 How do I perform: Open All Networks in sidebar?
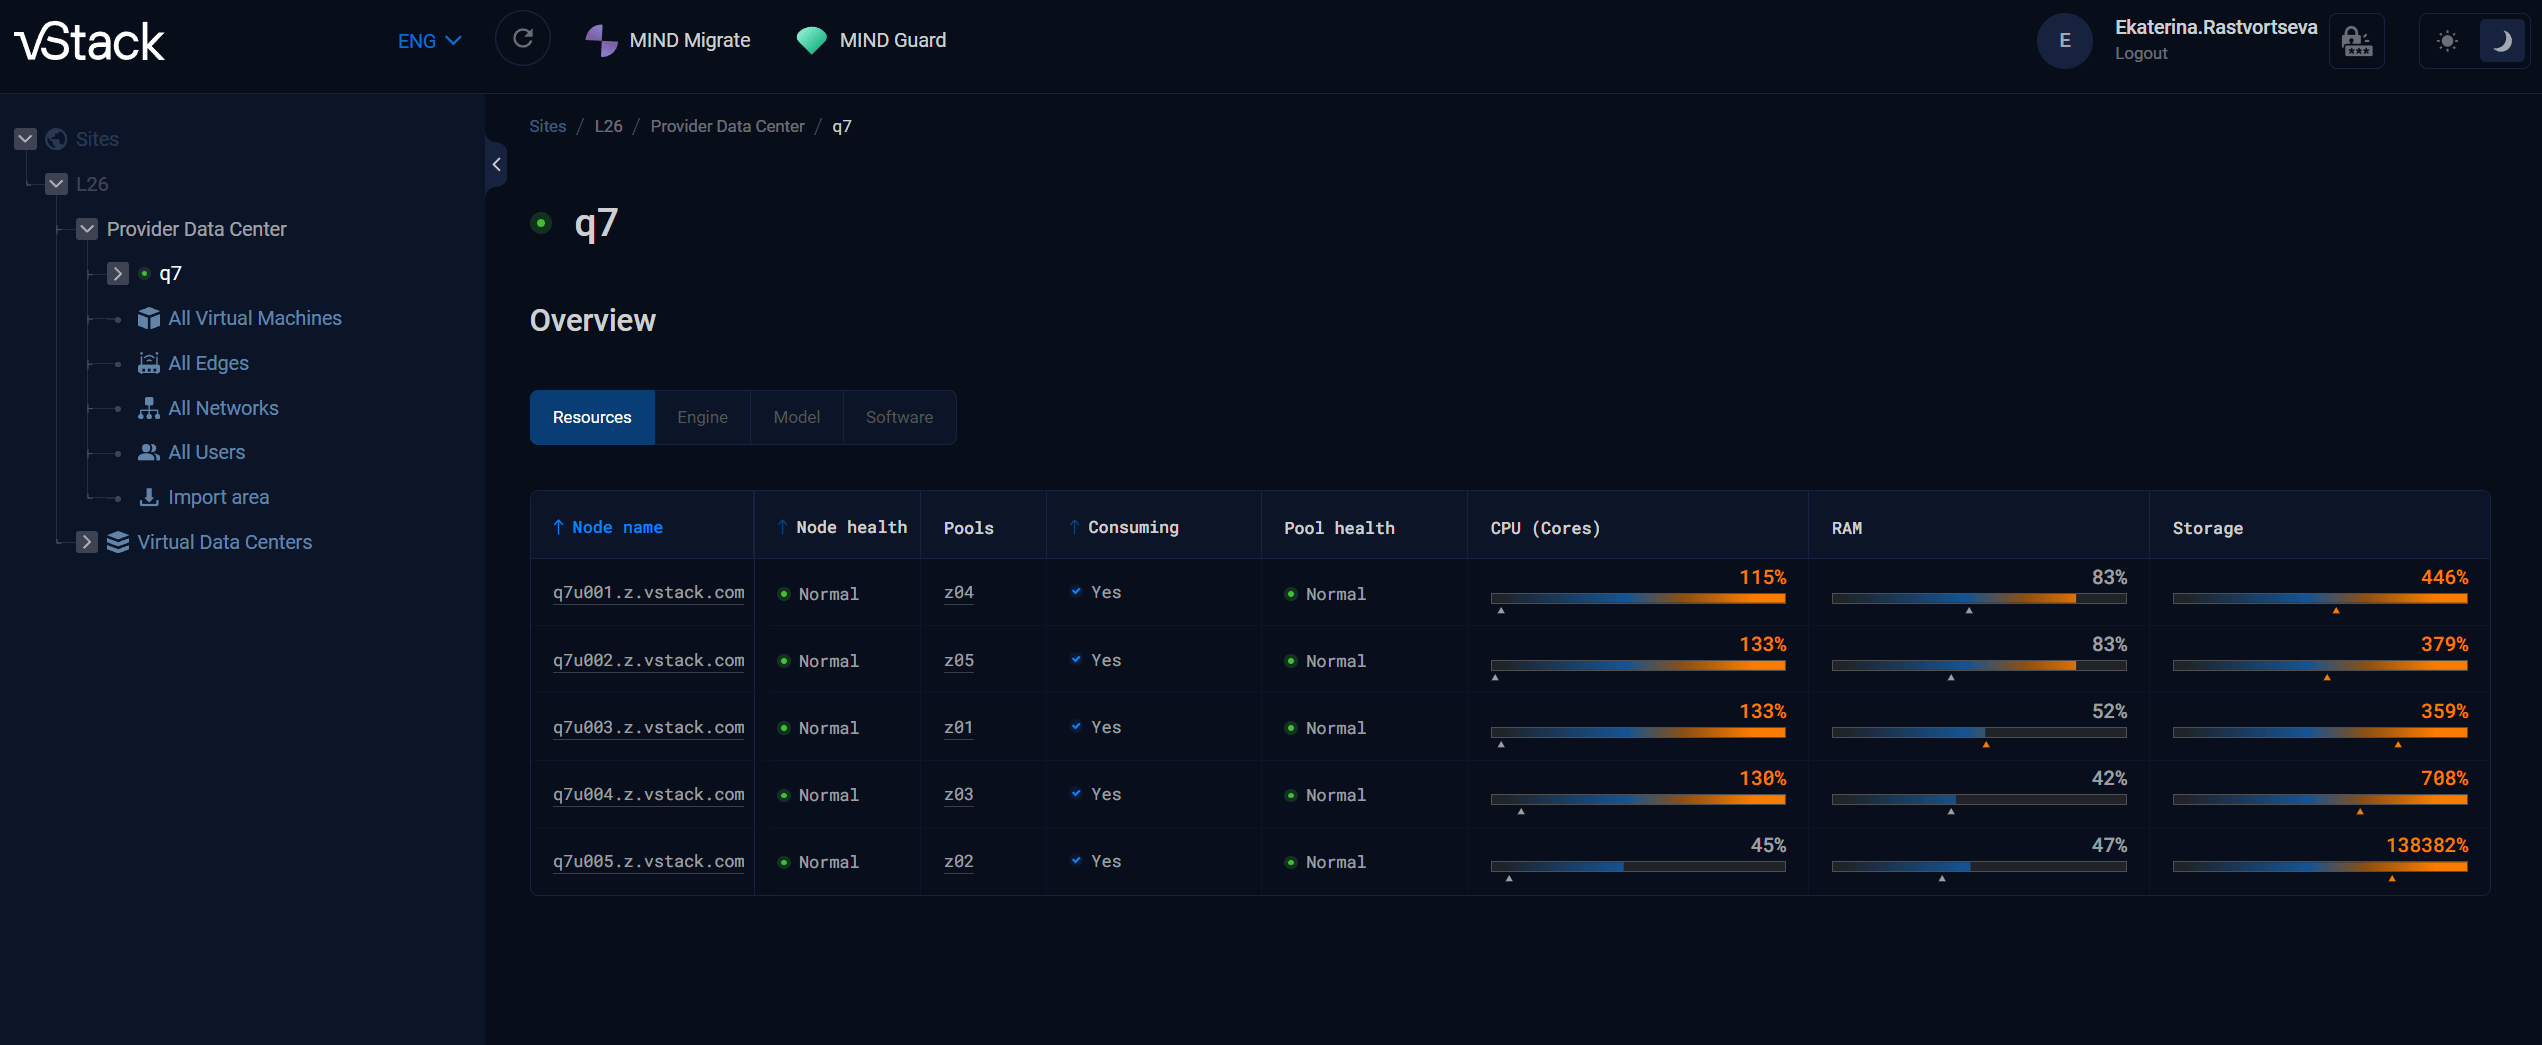(223, 408)
